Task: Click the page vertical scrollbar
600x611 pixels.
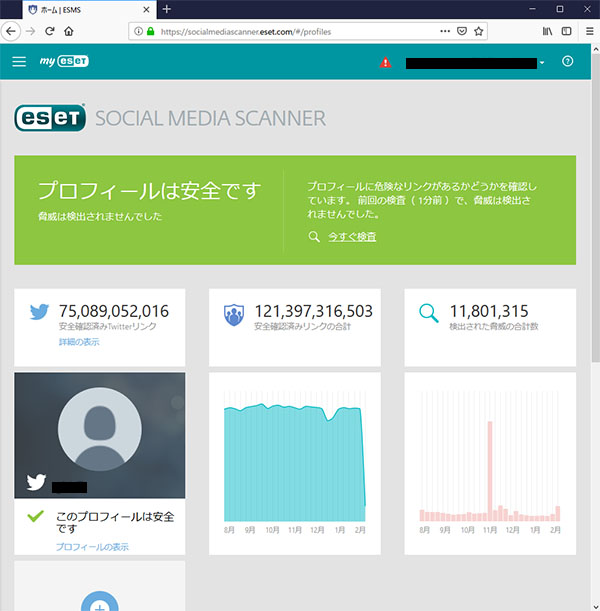Action: (595, 208)
